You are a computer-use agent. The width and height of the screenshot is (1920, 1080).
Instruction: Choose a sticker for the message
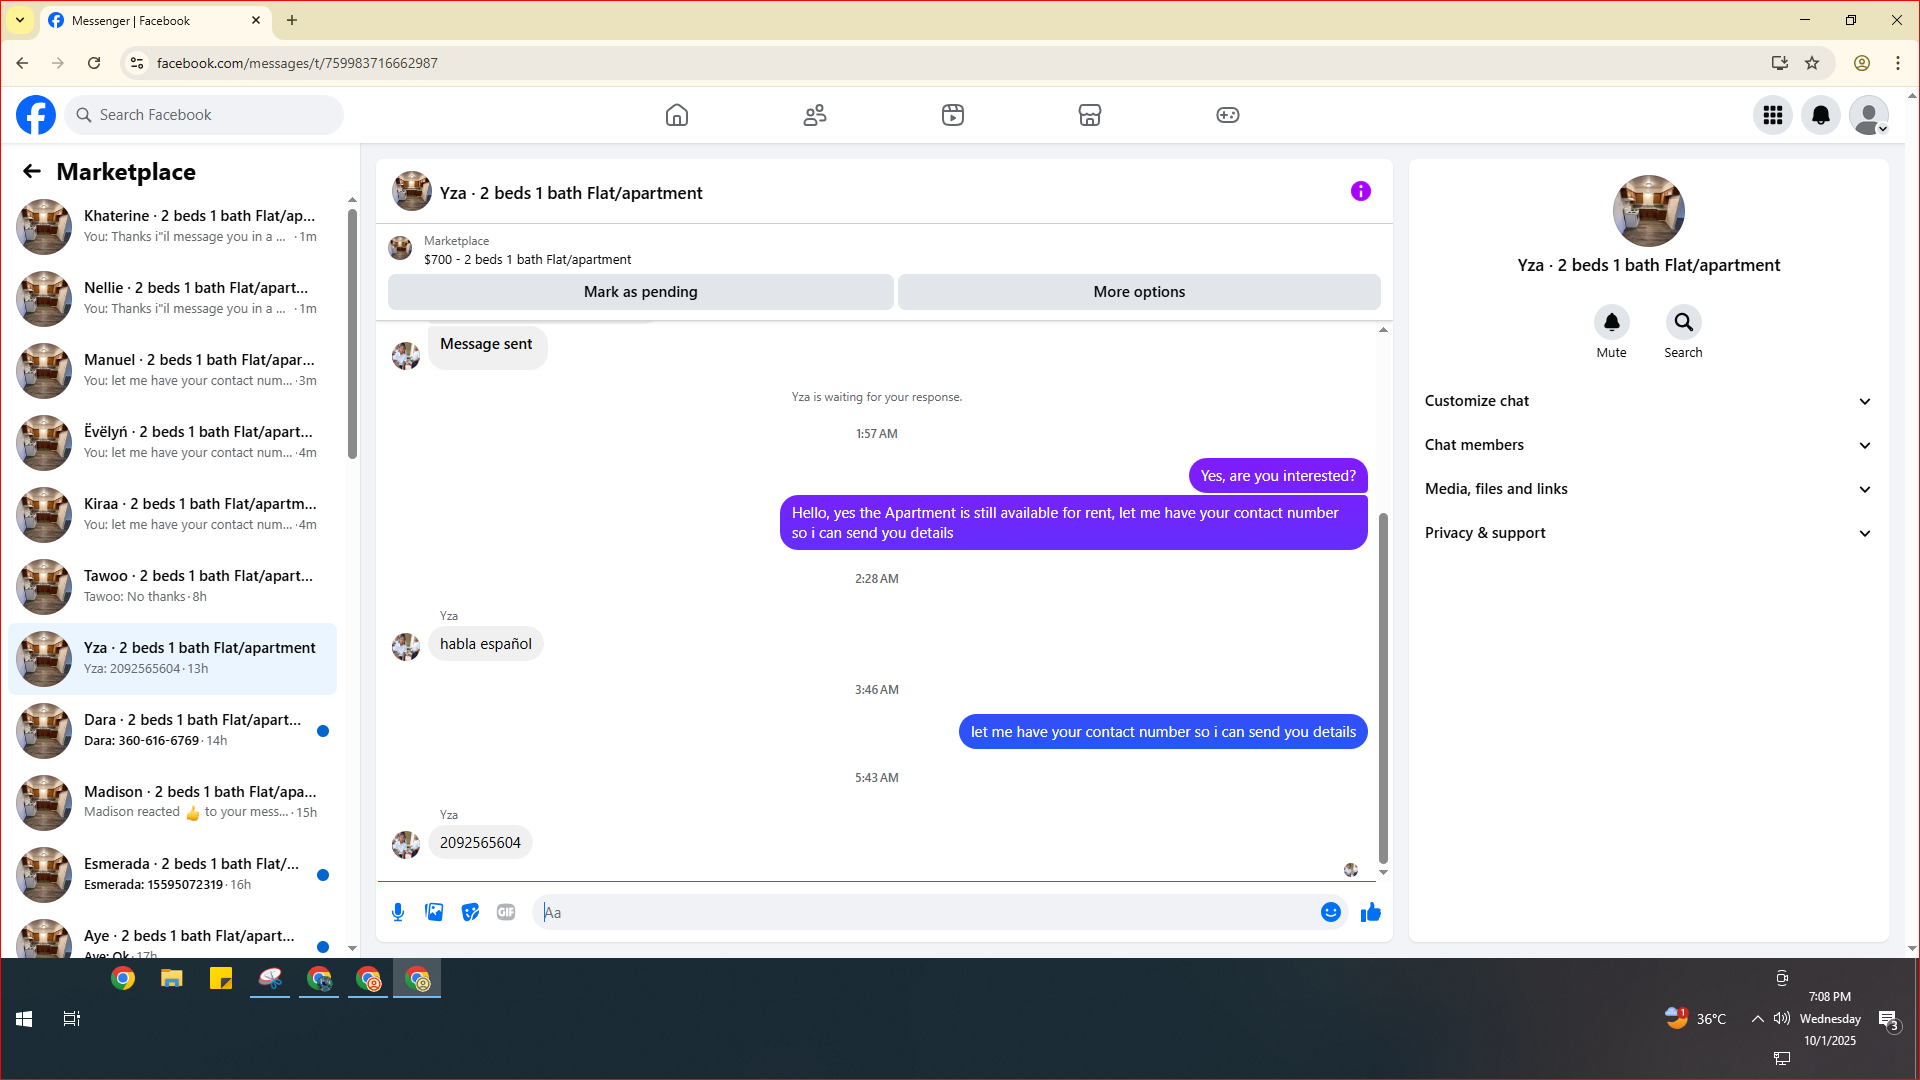[x=470, y=912]
